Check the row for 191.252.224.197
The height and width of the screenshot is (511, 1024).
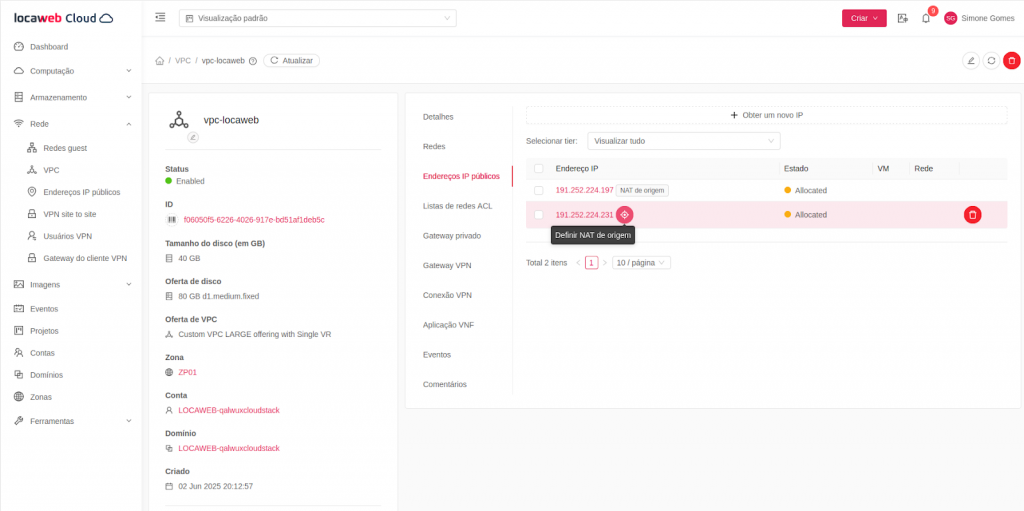click(x=539, y=190)
